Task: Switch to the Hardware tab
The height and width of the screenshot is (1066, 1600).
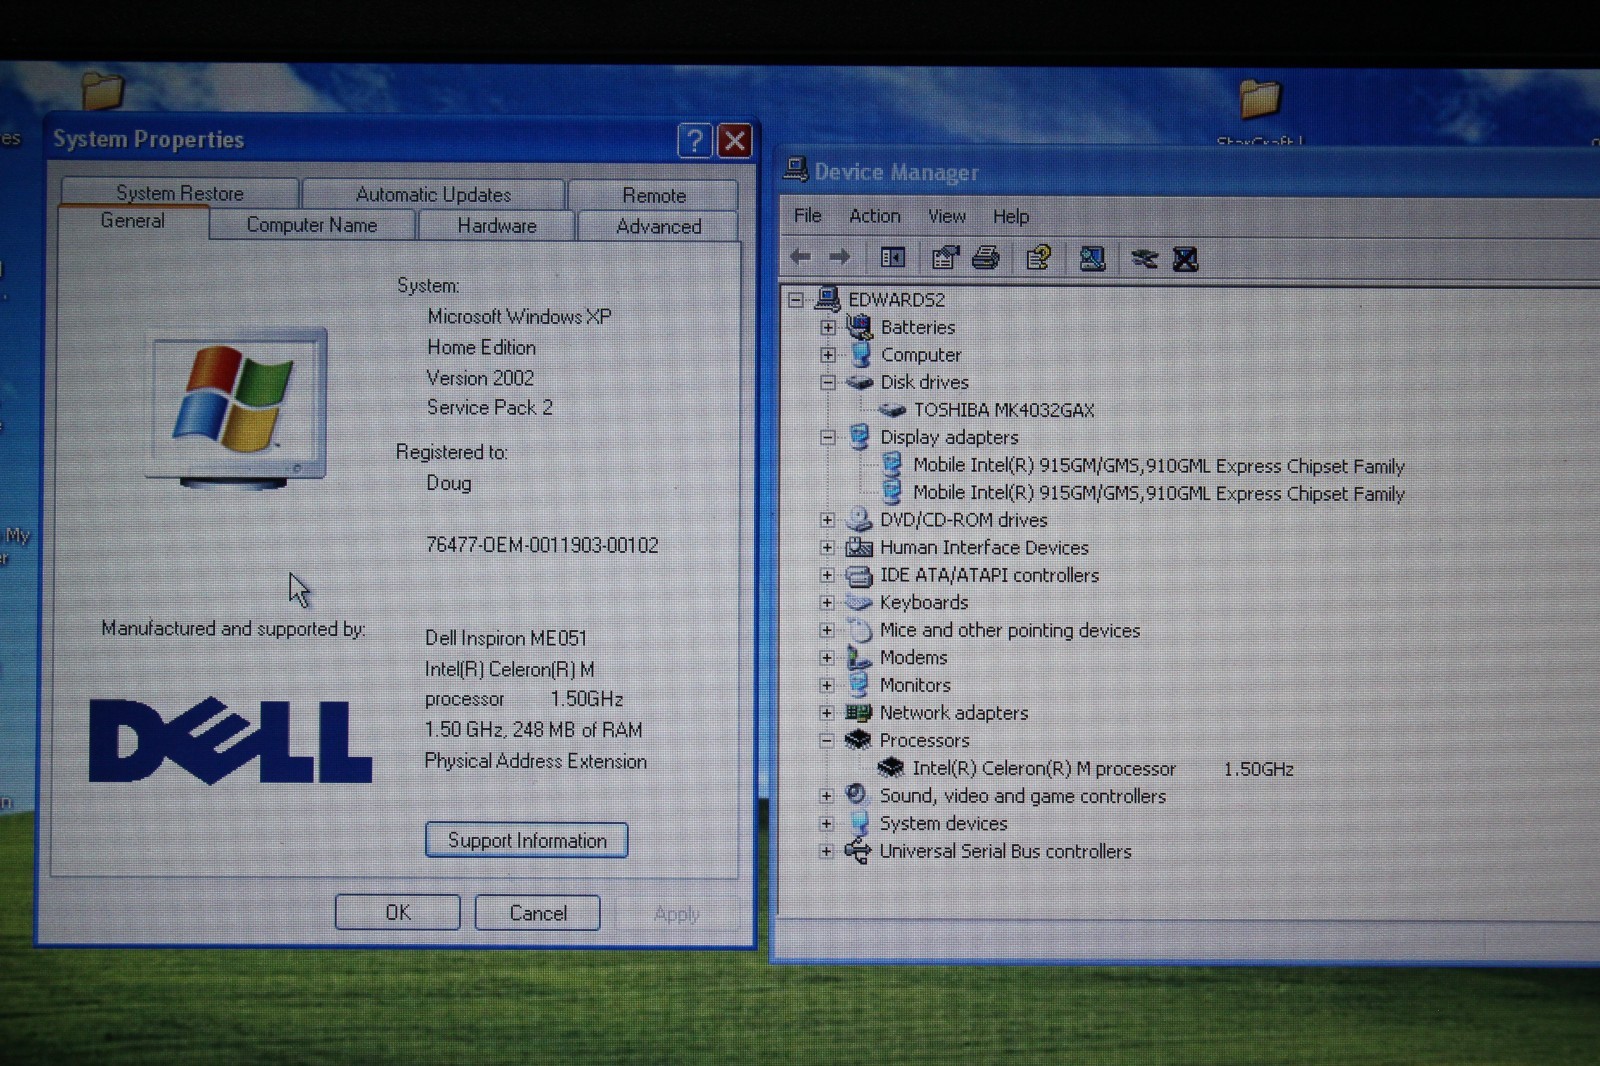Action: (x=497, y=226)
